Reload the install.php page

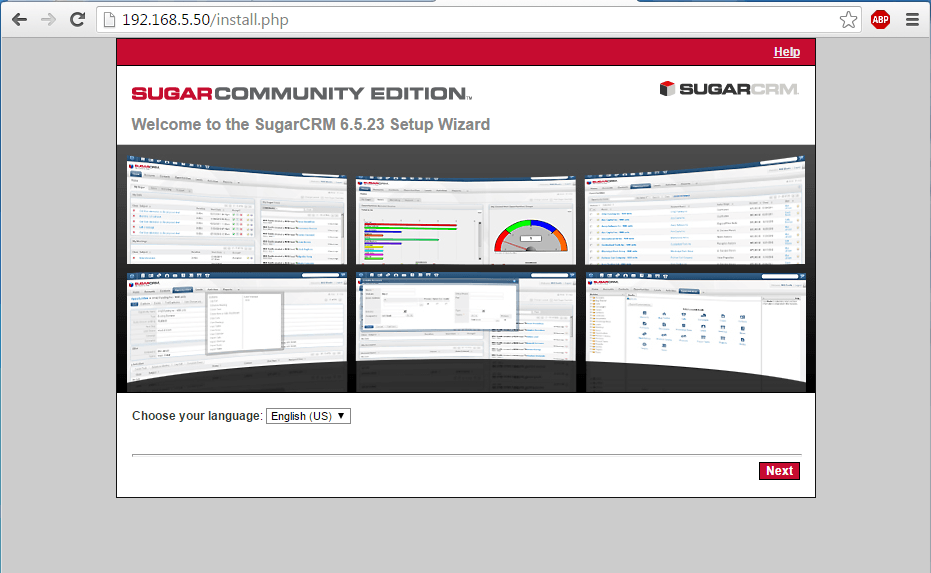pyautogui.click(x=77, y=20)
